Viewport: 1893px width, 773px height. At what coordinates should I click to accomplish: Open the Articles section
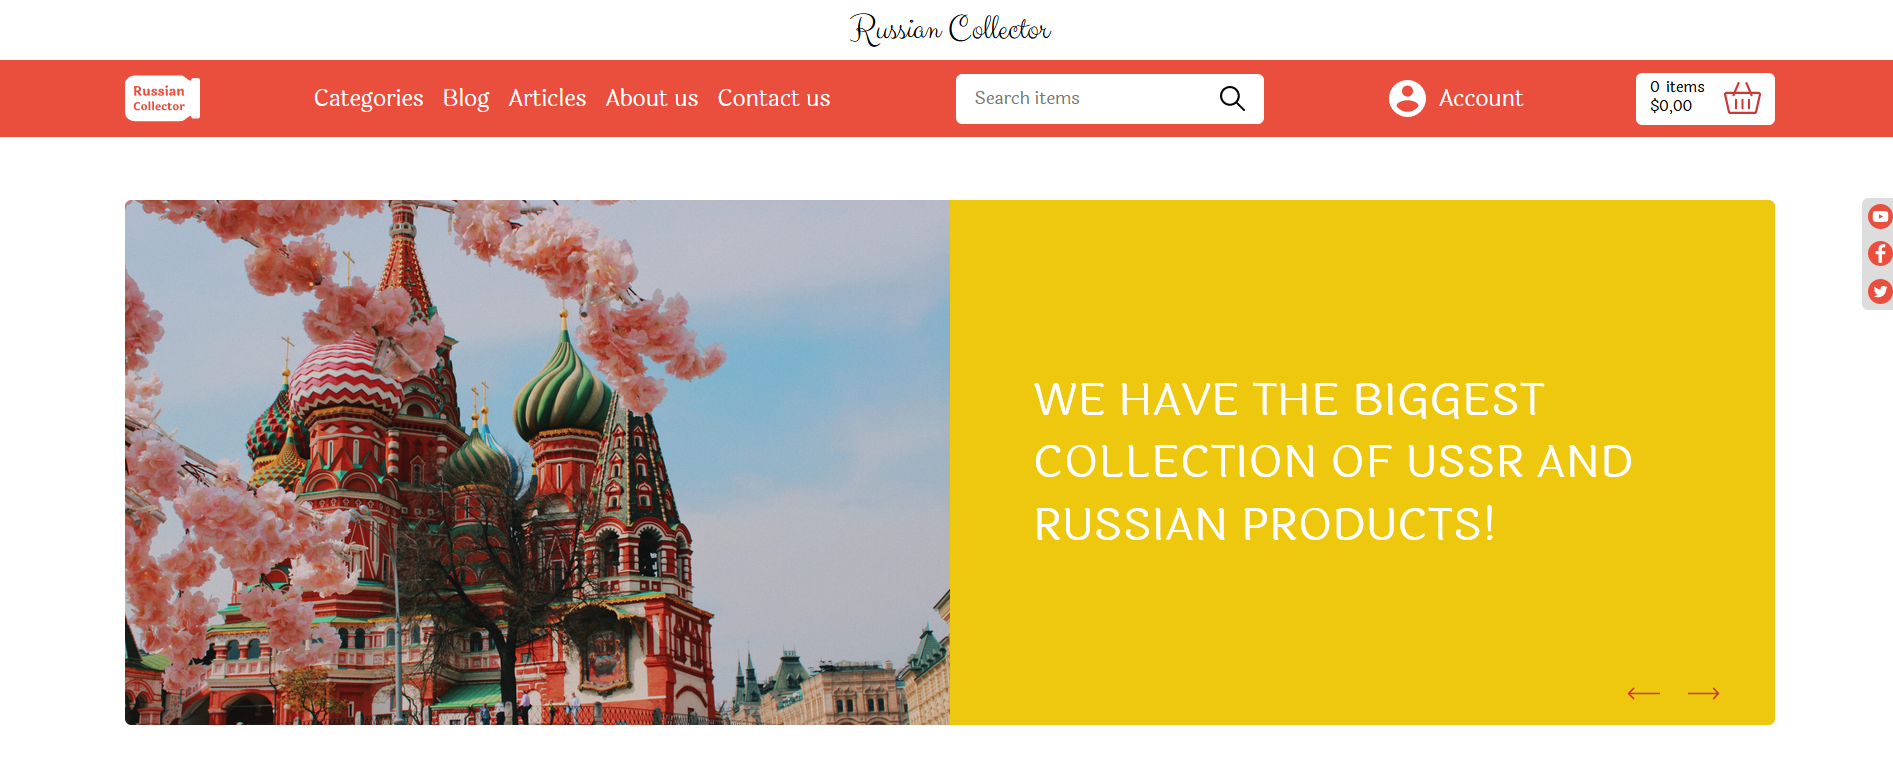(547, 98)
